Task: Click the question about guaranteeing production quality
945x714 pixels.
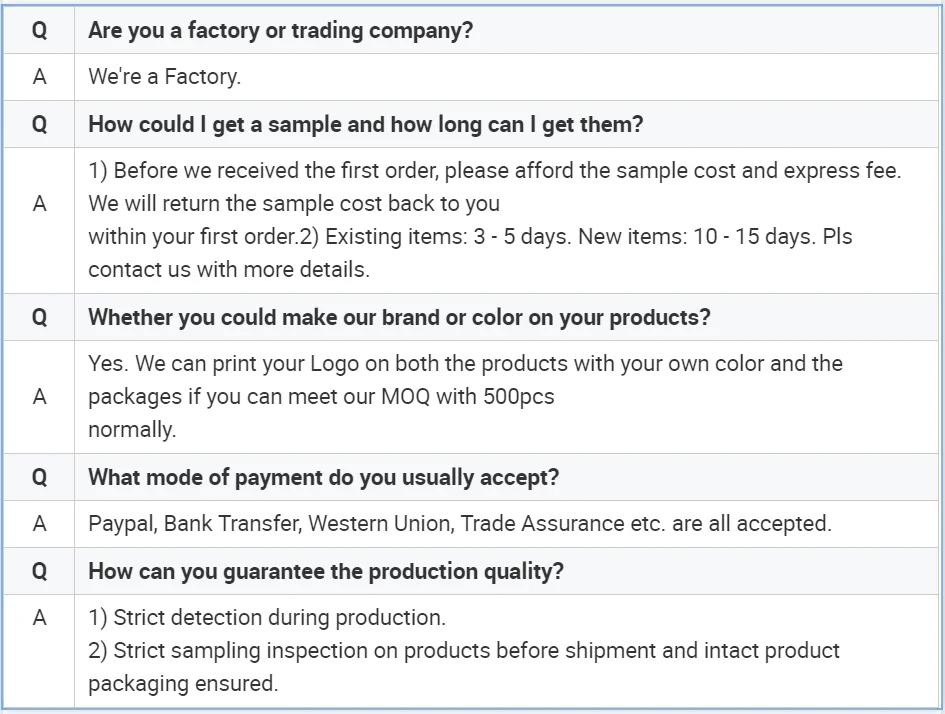Action: click(x=325, y=571)
